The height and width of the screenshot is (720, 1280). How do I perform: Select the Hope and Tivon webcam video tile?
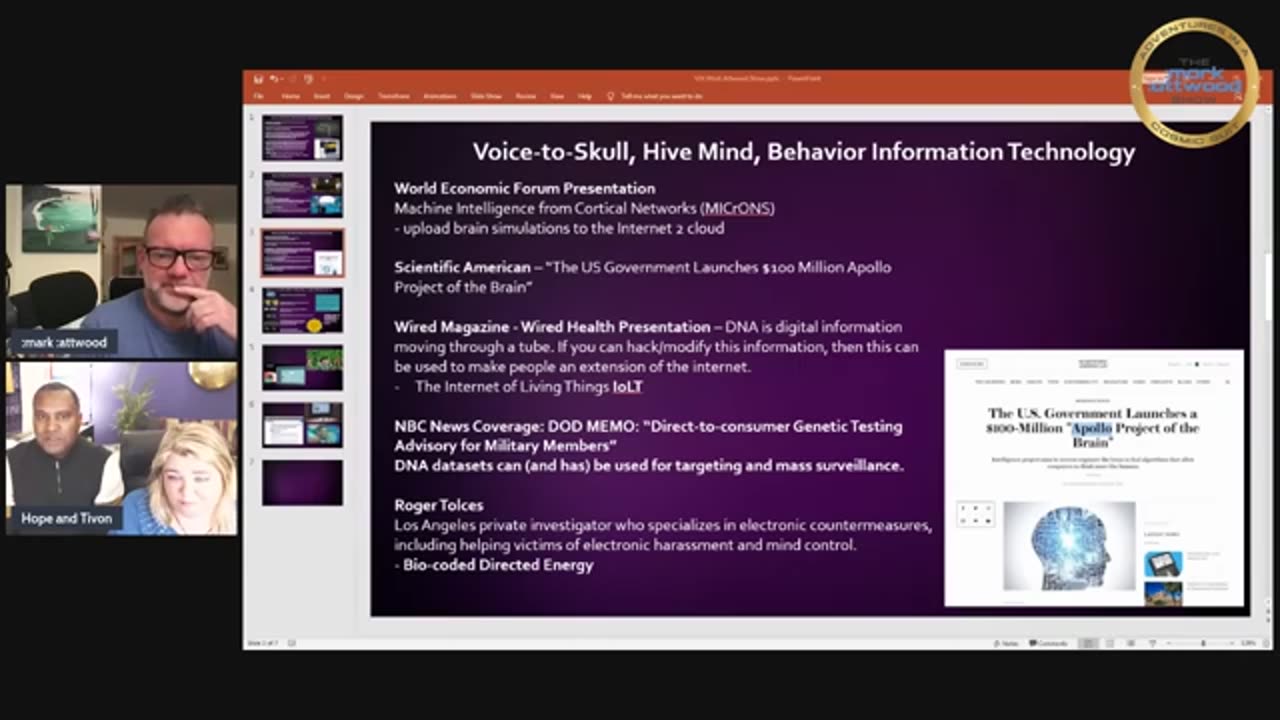(122, 448)
